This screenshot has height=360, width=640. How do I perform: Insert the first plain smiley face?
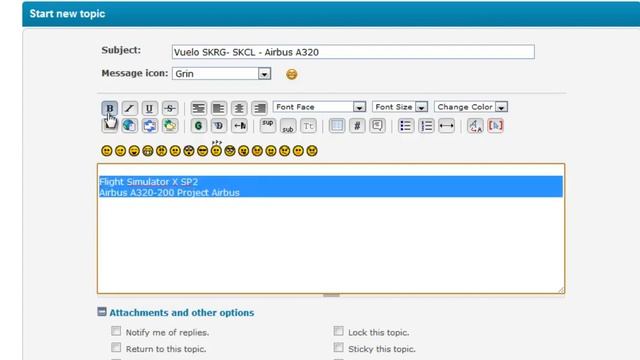(107, 151)
